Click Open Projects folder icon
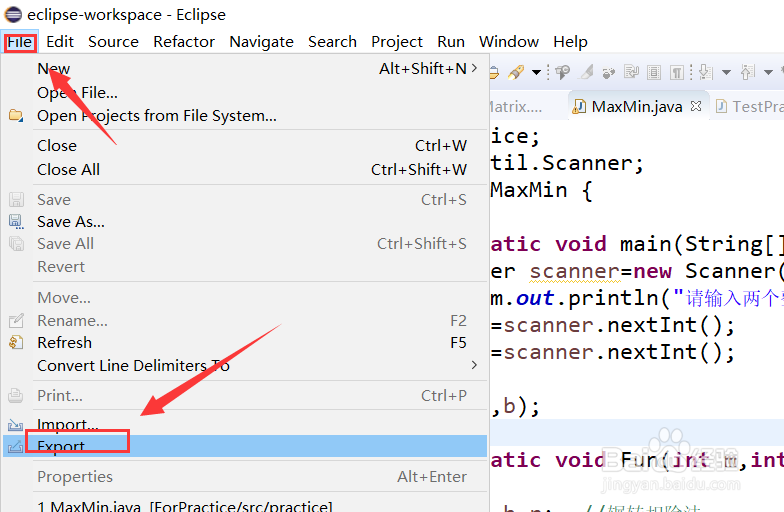Viewport: 784px width, 512px height. pyautogui.click(x=15, y=116)
